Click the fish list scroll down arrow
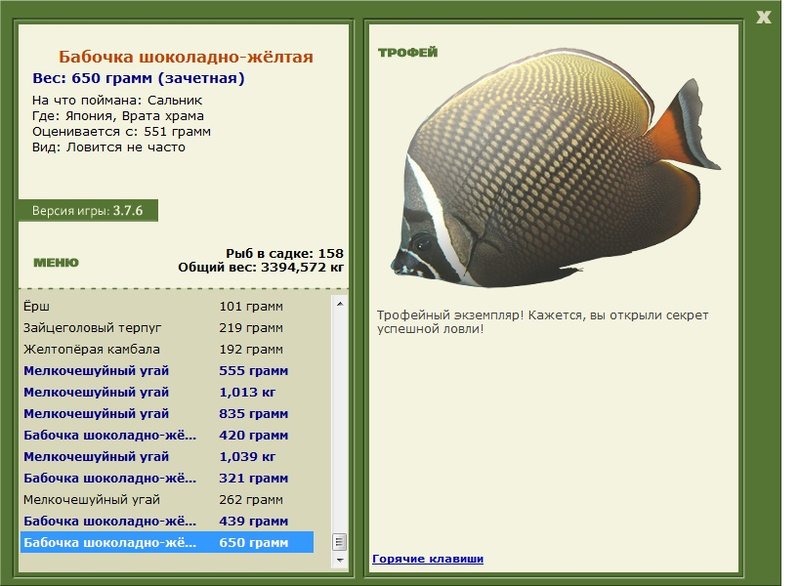The width and height of the screenshot is (800, 586). (340, 560)
